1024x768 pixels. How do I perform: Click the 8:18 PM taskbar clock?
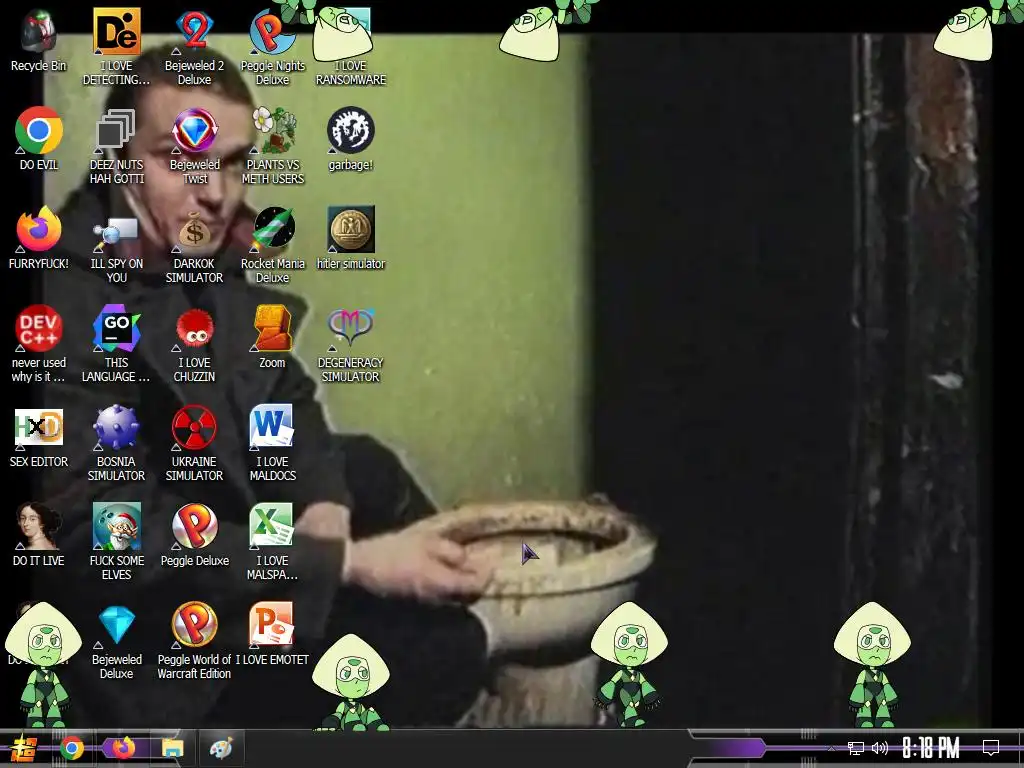click(x=931, y=748)
